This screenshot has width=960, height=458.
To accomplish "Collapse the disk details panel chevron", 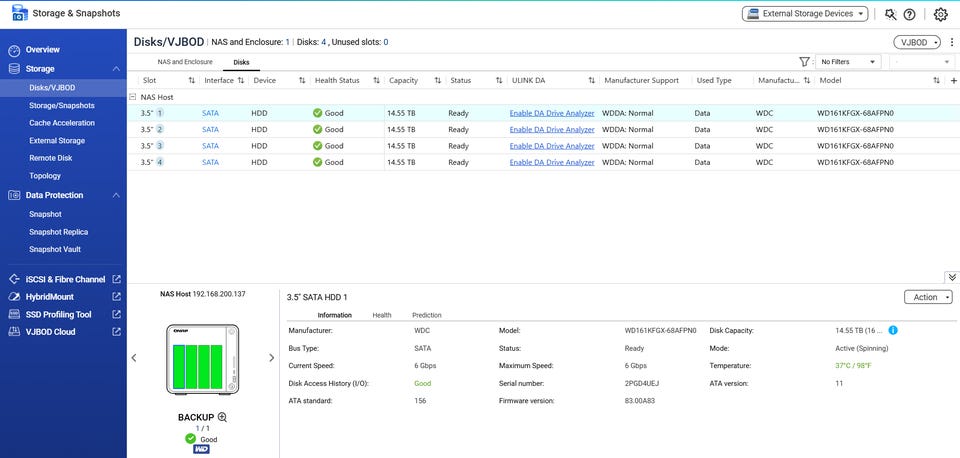I will coord(951,277).
